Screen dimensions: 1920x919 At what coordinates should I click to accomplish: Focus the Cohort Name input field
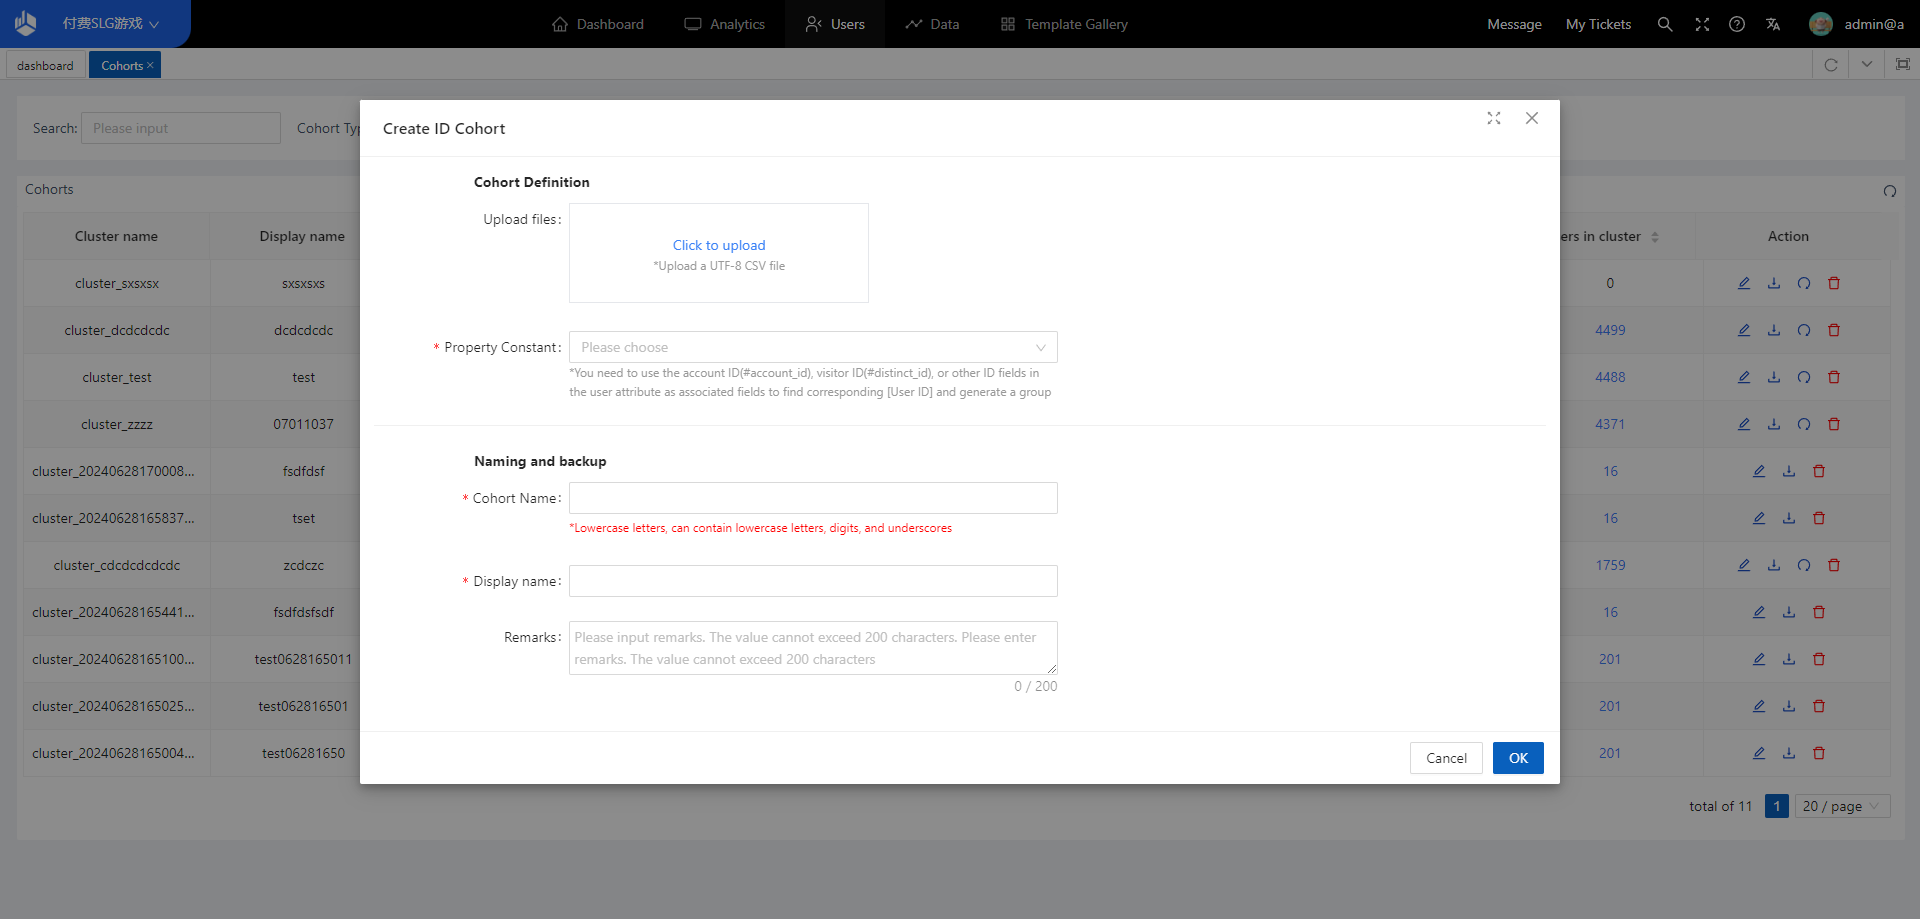click(812, 498)
